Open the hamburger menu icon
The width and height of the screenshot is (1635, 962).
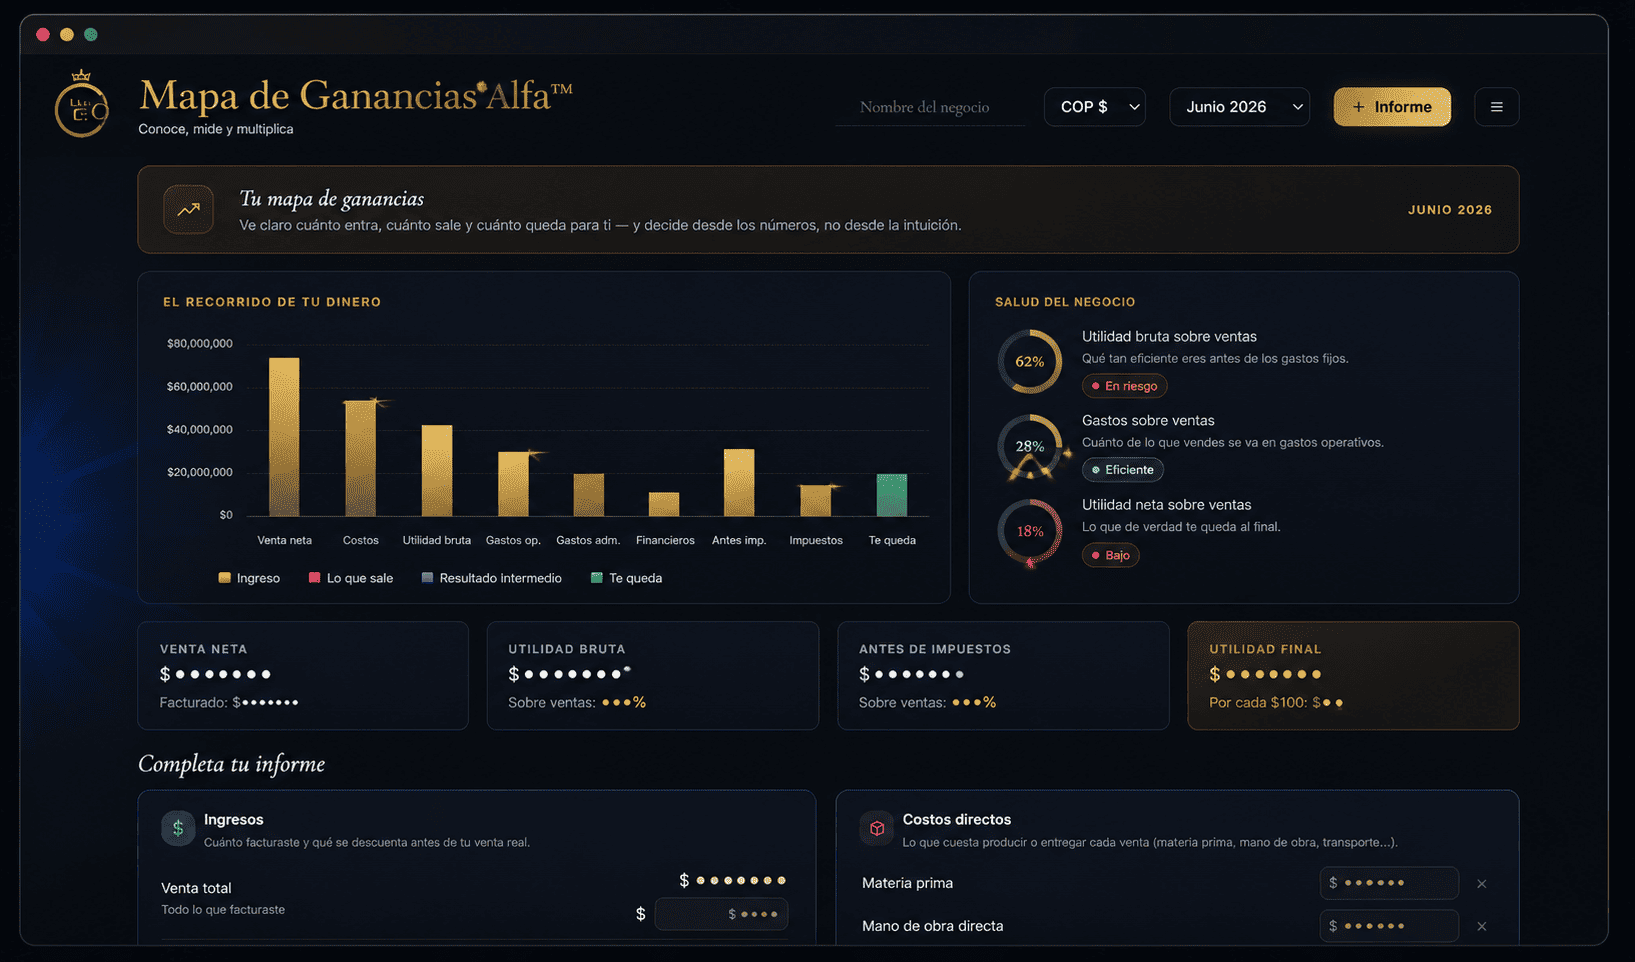[1496, 107]
